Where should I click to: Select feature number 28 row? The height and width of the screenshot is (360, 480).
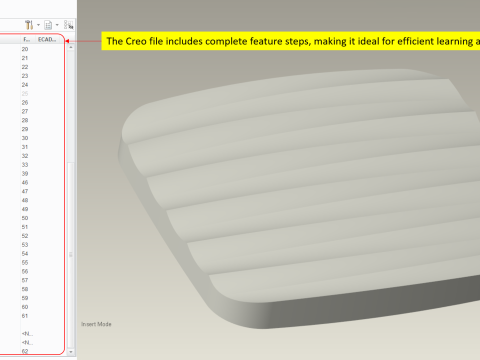pyautogui.click(x=25, y=120)
